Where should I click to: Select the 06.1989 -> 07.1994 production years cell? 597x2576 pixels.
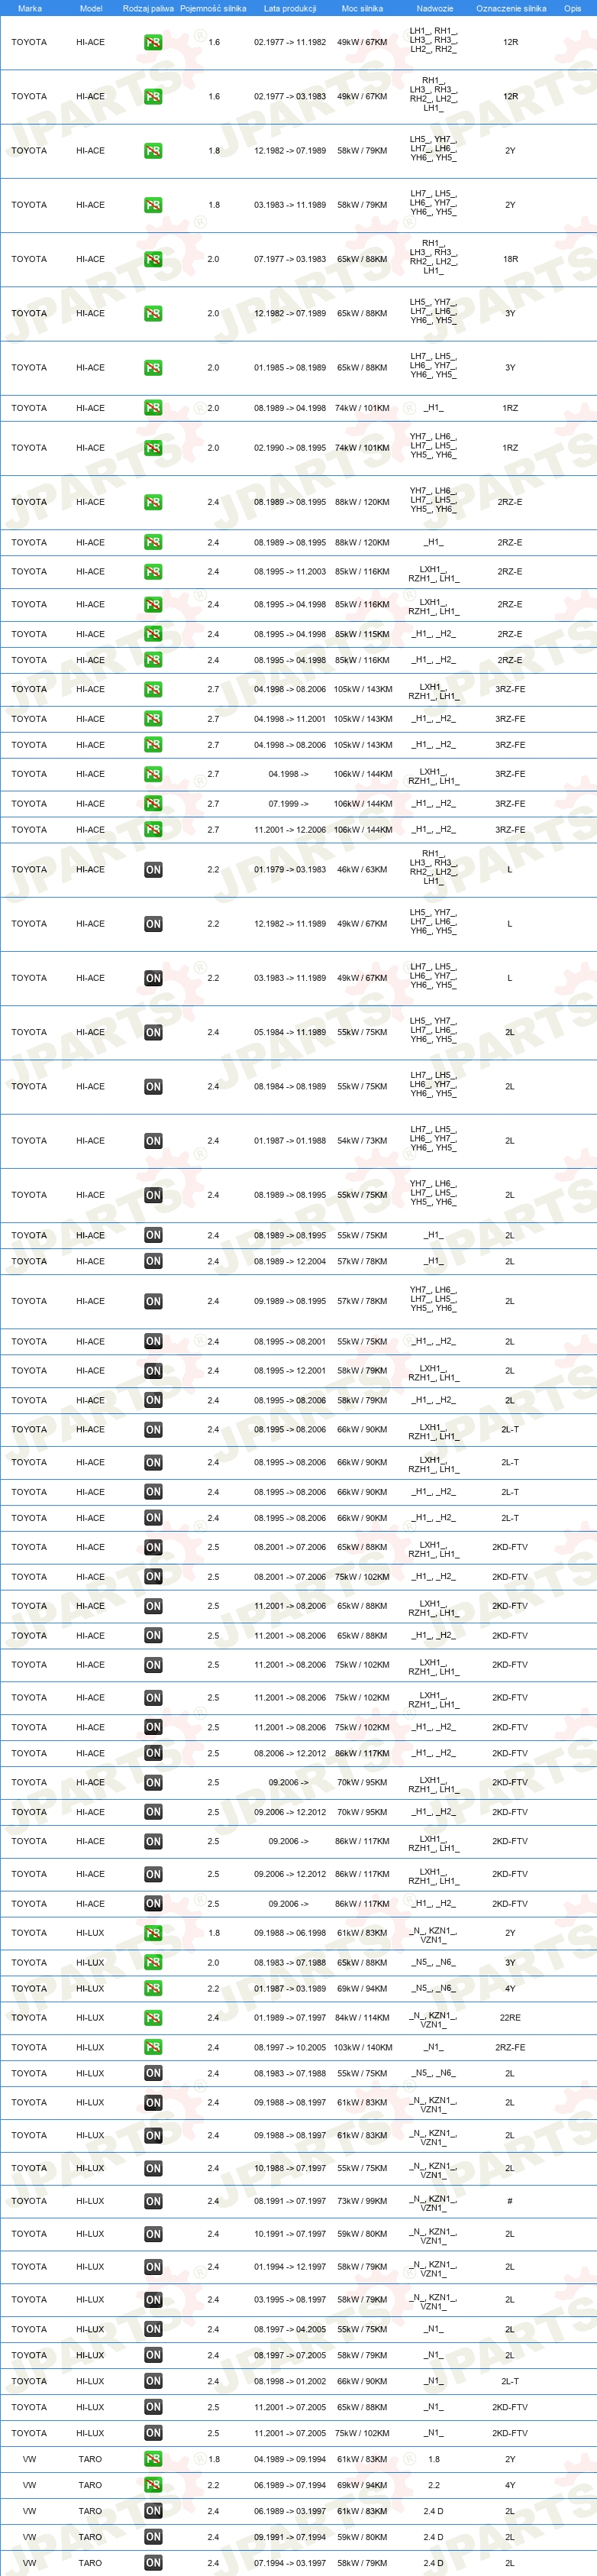tap(290, 2485)
